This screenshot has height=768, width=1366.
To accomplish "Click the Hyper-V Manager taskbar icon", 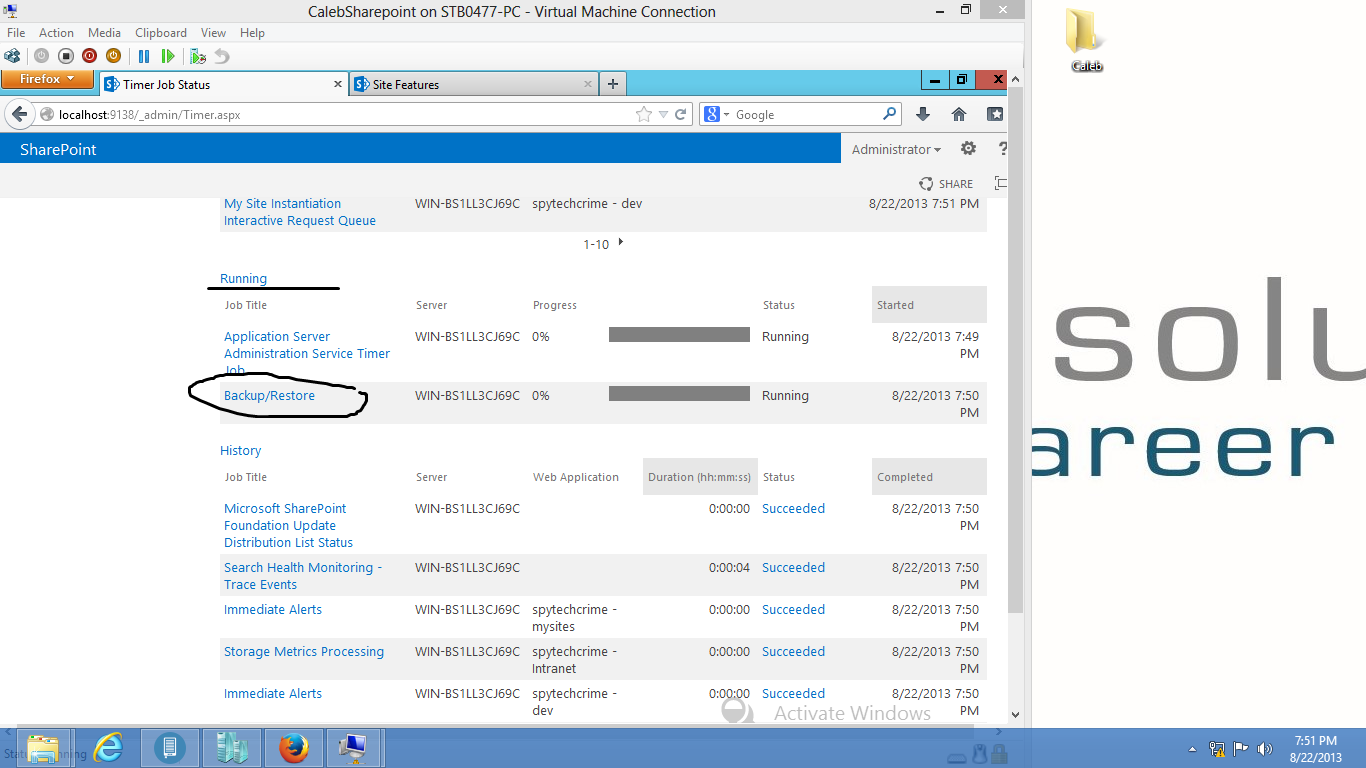I will [231, 748].
